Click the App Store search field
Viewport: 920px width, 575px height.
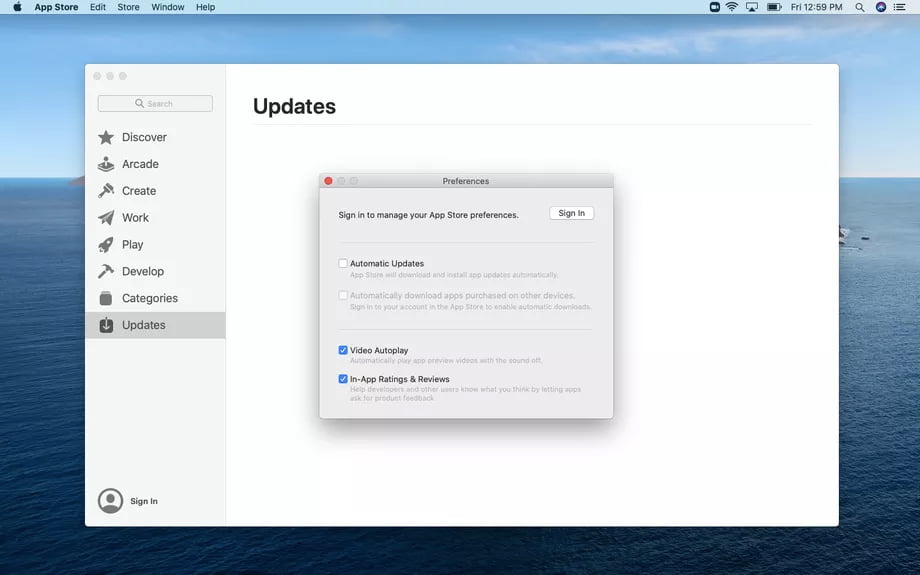coord(155,103)
